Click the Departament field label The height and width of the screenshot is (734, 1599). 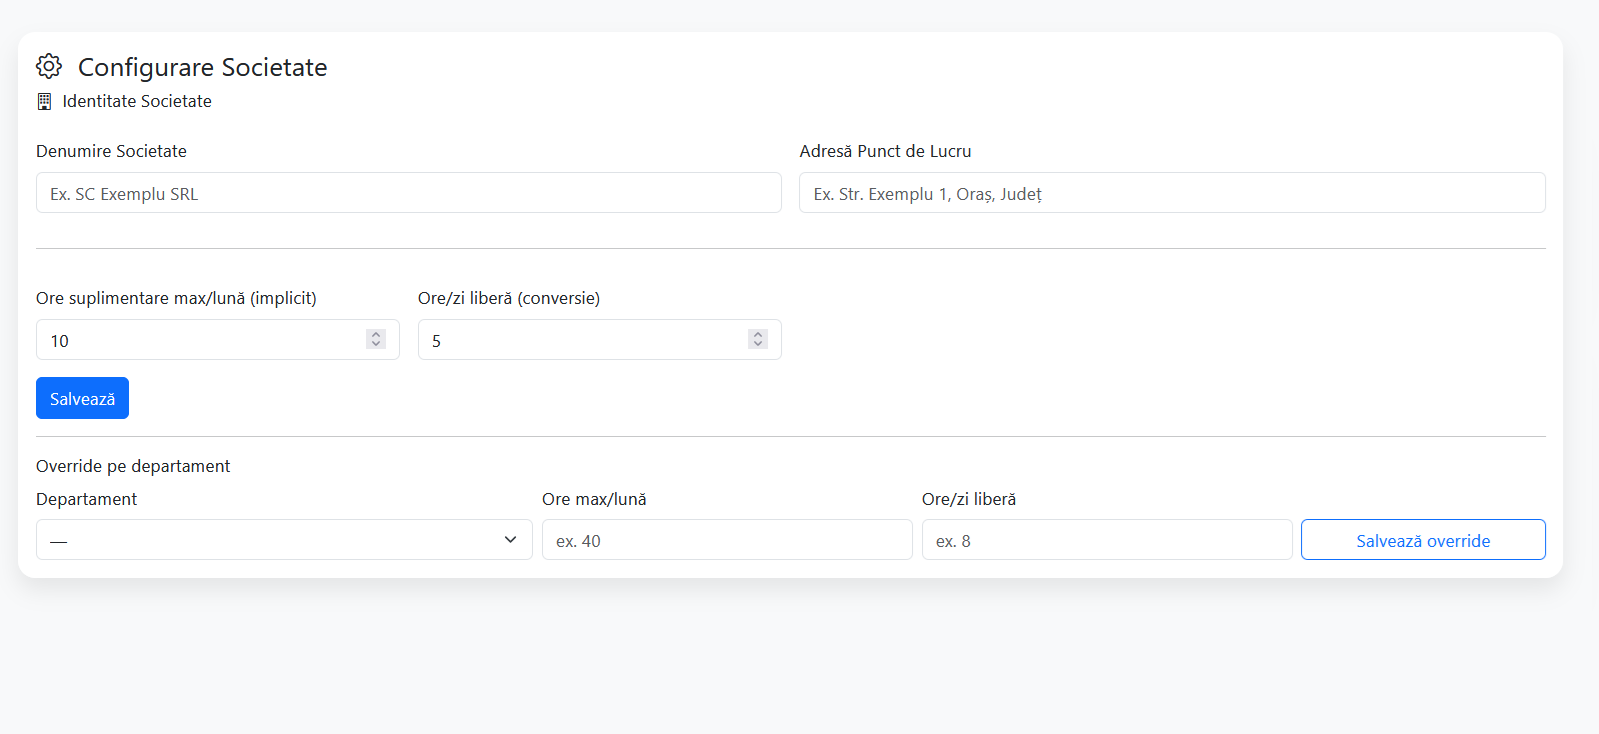pyautogui.click(x=86, y=499)
